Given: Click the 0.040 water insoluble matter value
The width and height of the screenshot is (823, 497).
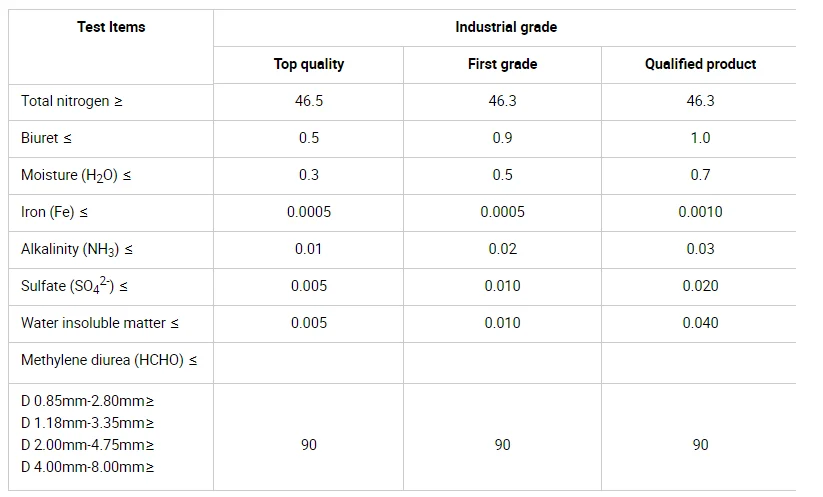Looking at the screenshot, I should click(x=700, y=323).
